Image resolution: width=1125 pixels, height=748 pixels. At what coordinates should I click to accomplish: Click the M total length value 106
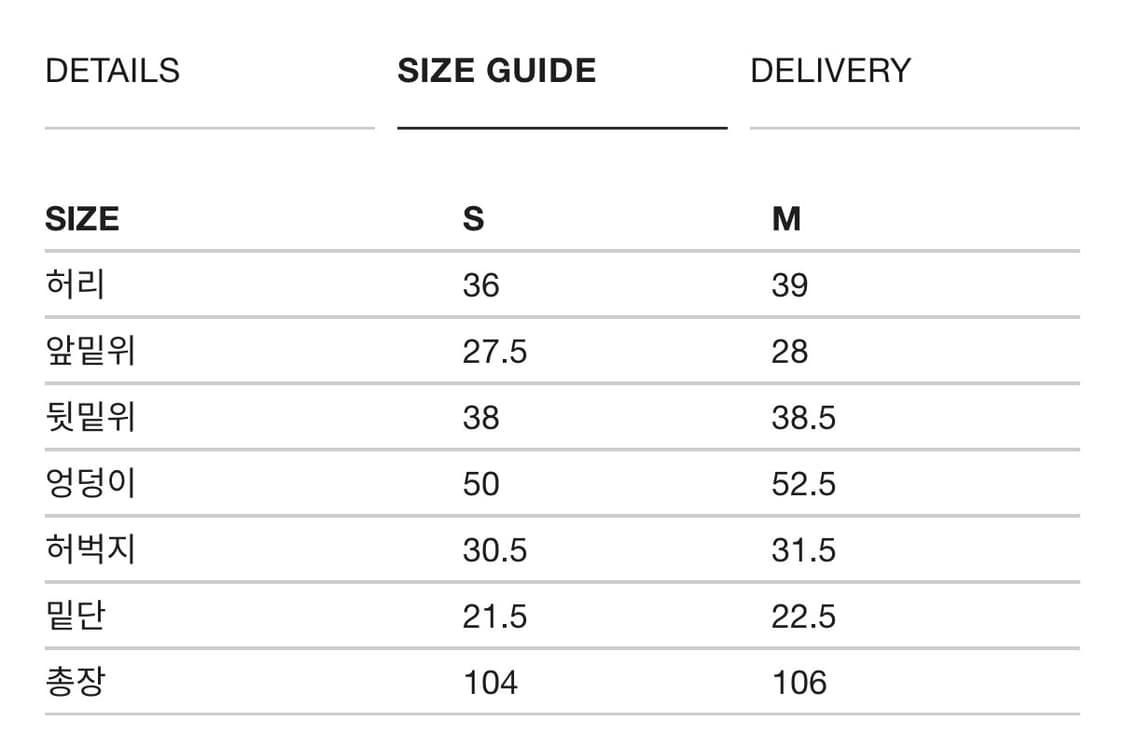pyautogui.click(x=799, y=683)
